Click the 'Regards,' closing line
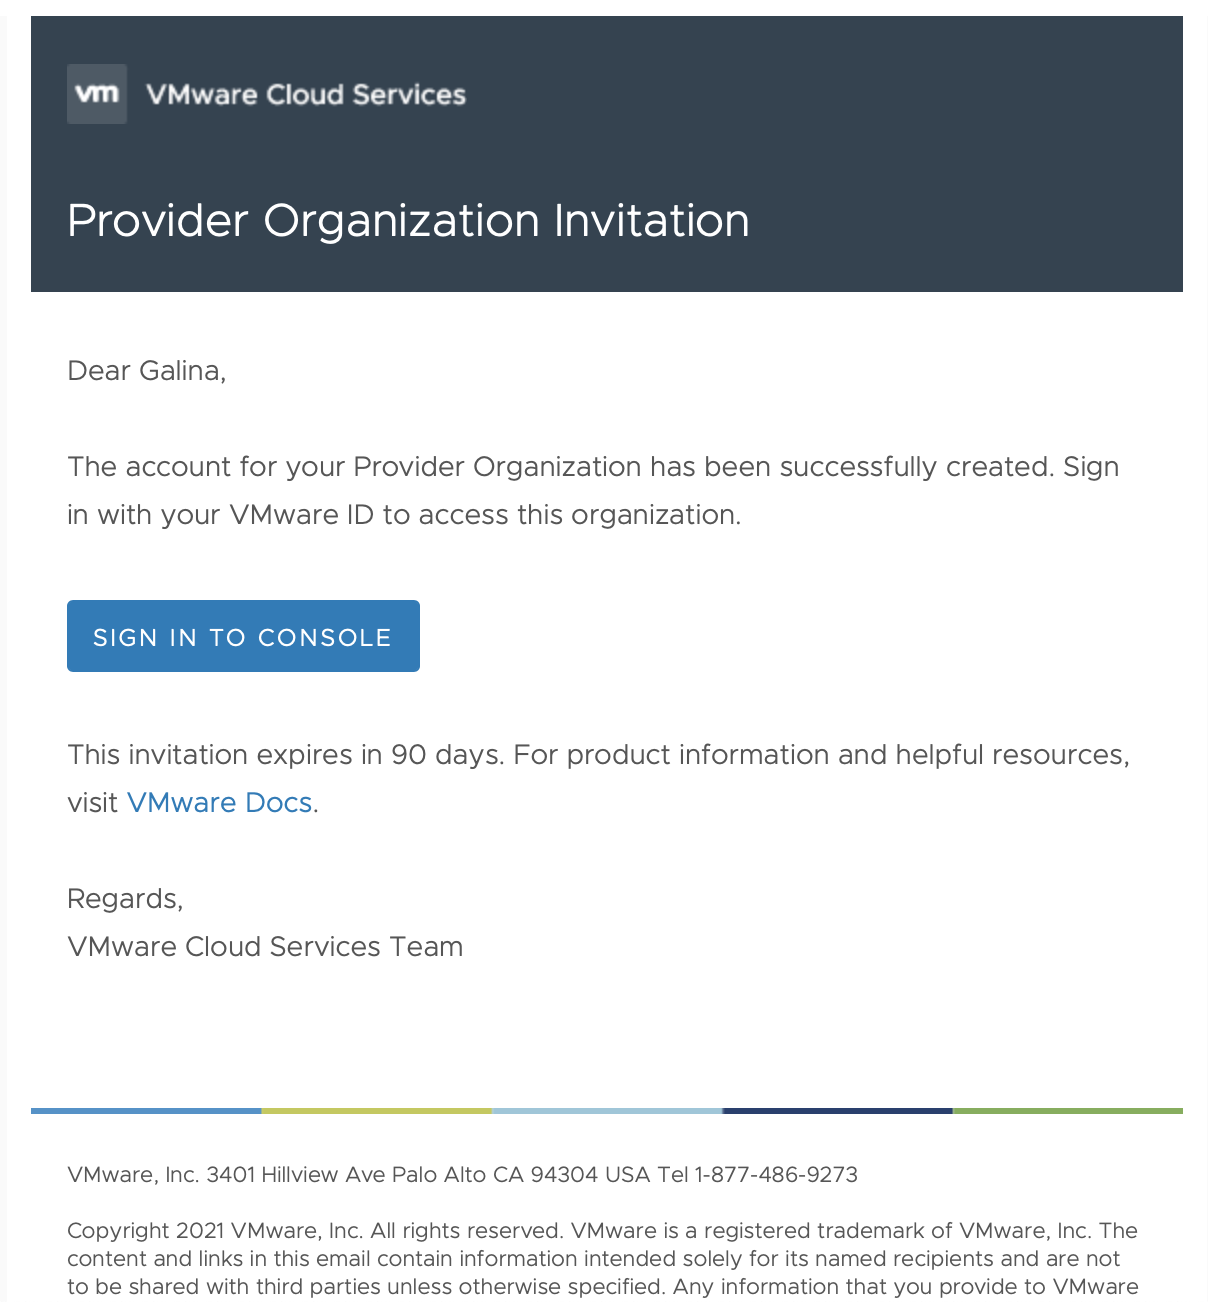The width and height of the screenshot is (1208, 1302). pos(125,899)
